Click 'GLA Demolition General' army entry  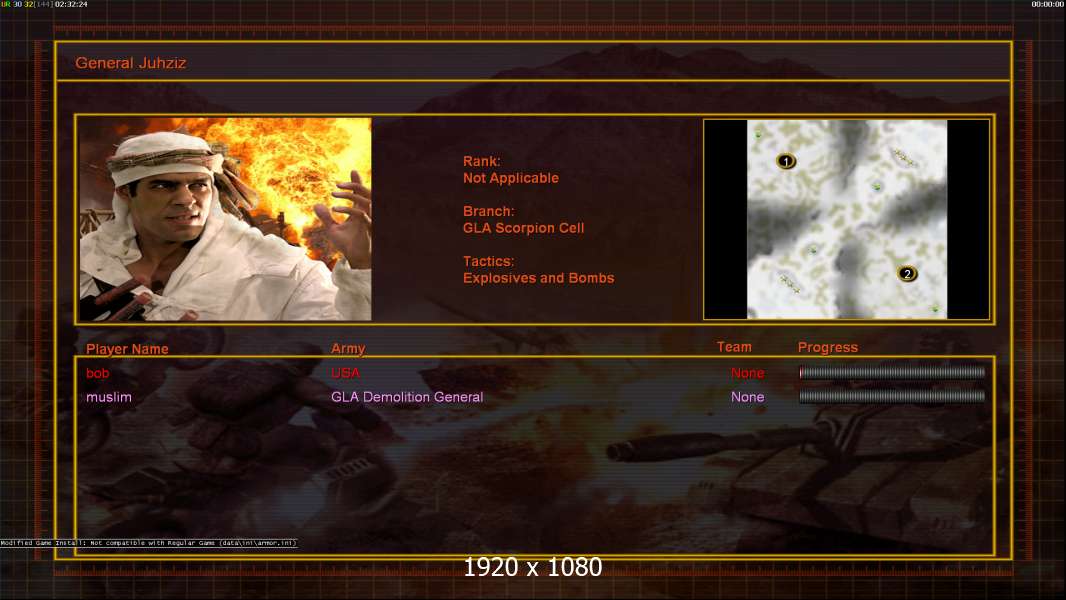pyautogui.click(x=407, y=397)
